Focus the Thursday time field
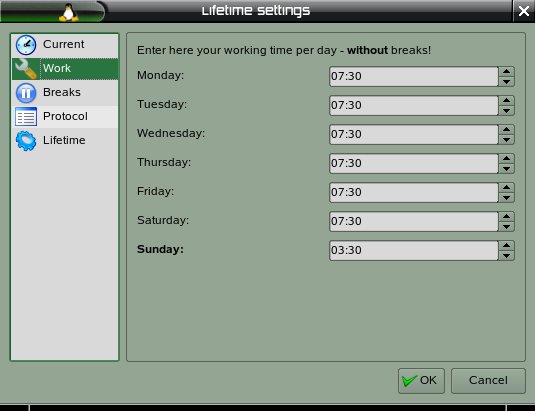 point(414,163)
